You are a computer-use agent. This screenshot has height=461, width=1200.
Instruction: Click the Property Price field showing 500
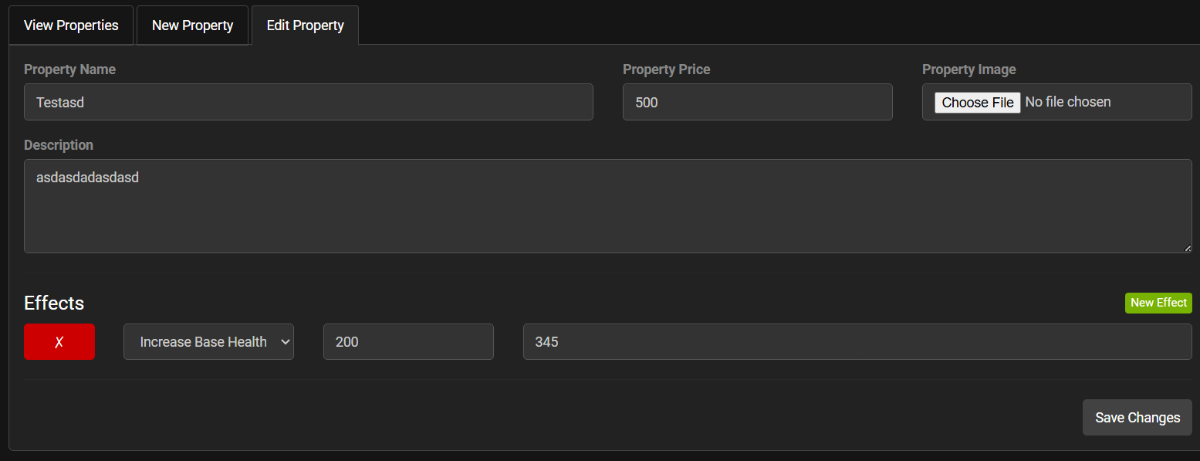pos(757,102)
